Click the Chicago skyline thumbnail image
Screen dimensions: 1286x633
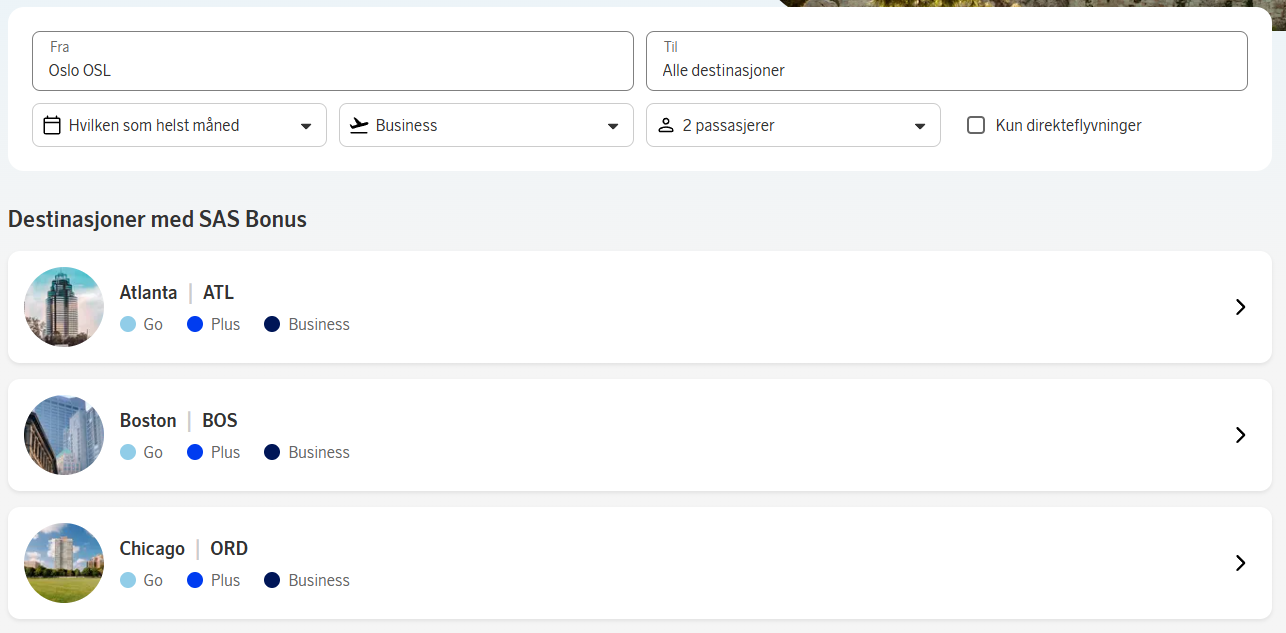pos(64,563)
